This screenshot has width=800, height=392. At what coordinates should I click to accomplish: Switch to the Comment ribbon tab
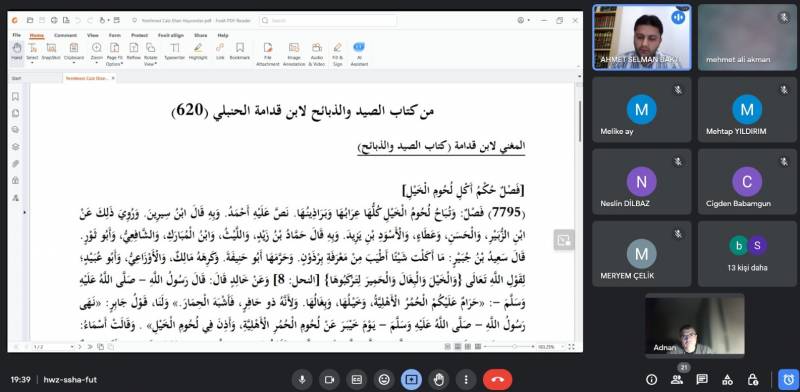(x=65, y=35)
